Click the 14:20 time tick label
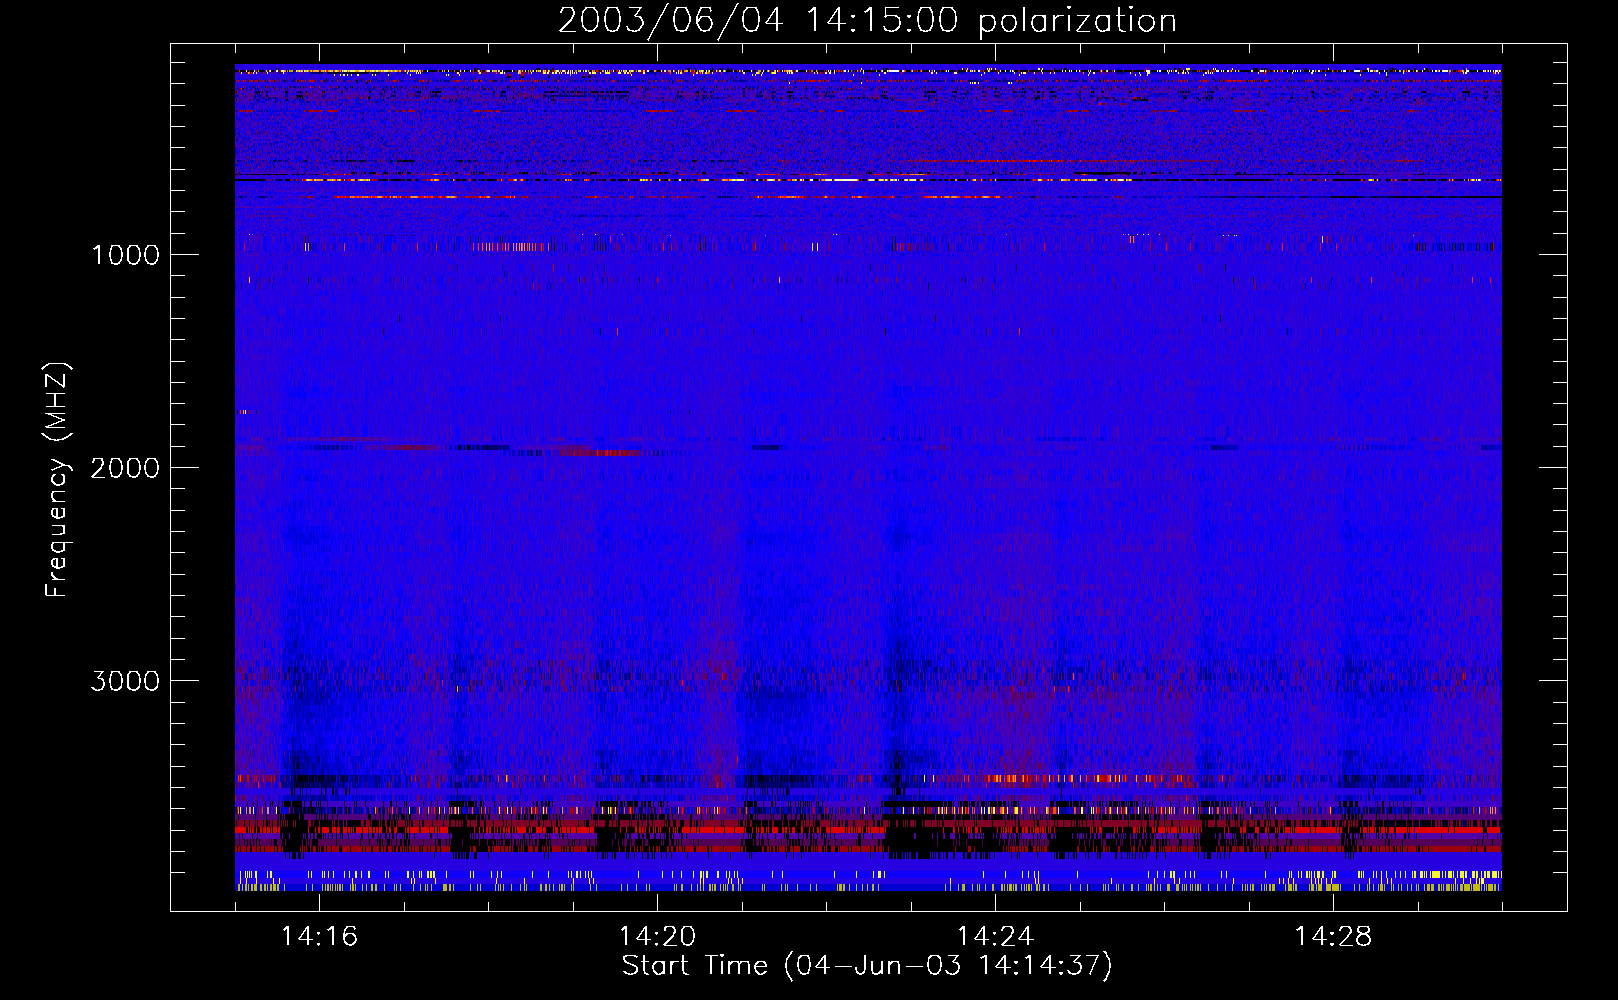This screenshot has height=1000, width=1618. 657,936
